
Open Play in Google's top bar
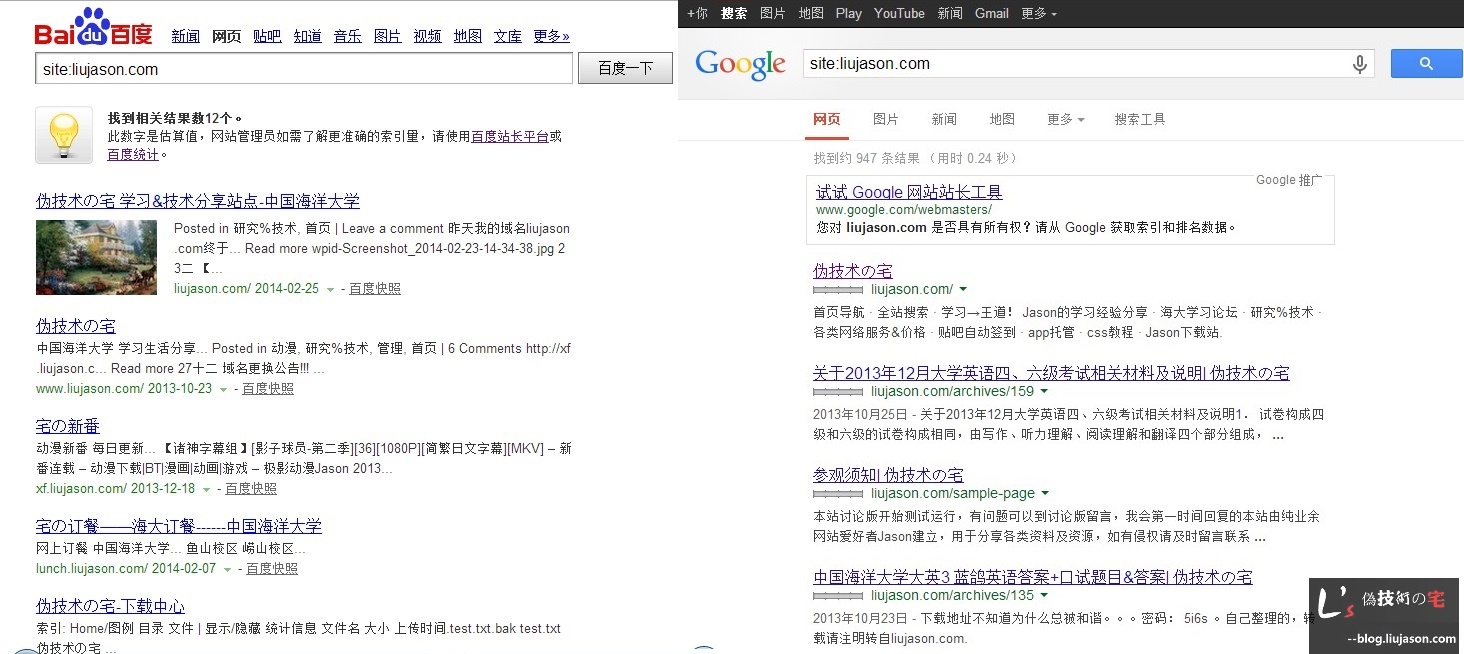pyautogui.click(x=849, y=13)
